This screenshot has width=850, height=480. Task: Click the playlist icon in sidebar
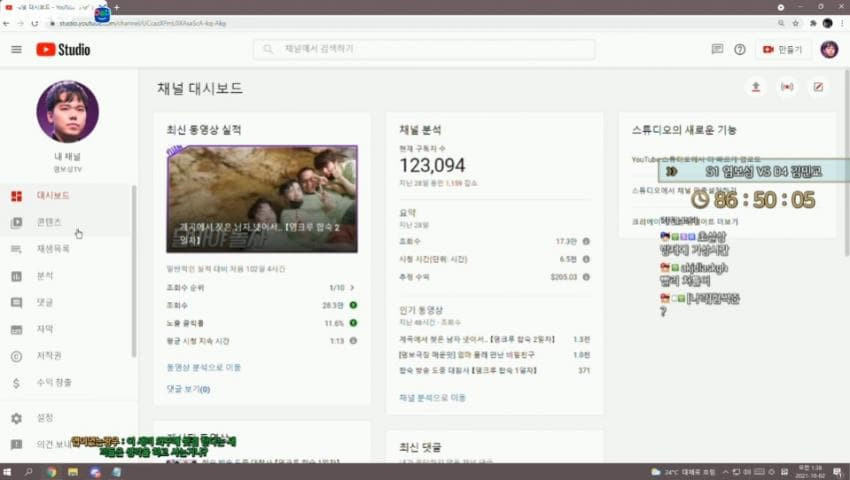click(17, 249)
